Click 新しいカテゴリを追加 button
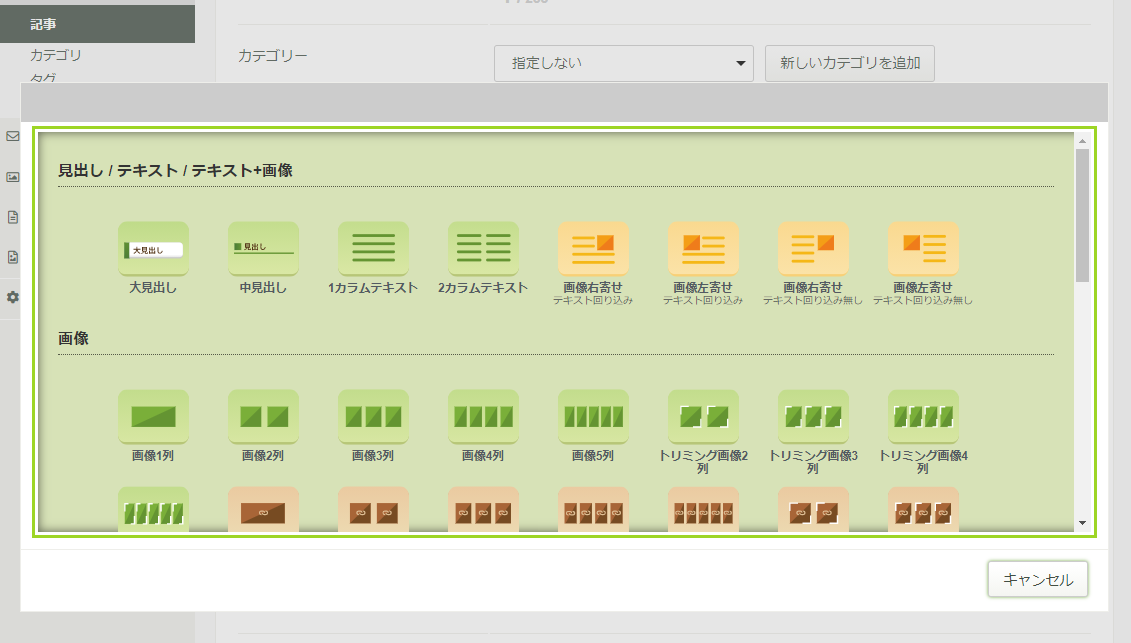This screenshot has height=643, width=1131. click(x=849, y=63)
